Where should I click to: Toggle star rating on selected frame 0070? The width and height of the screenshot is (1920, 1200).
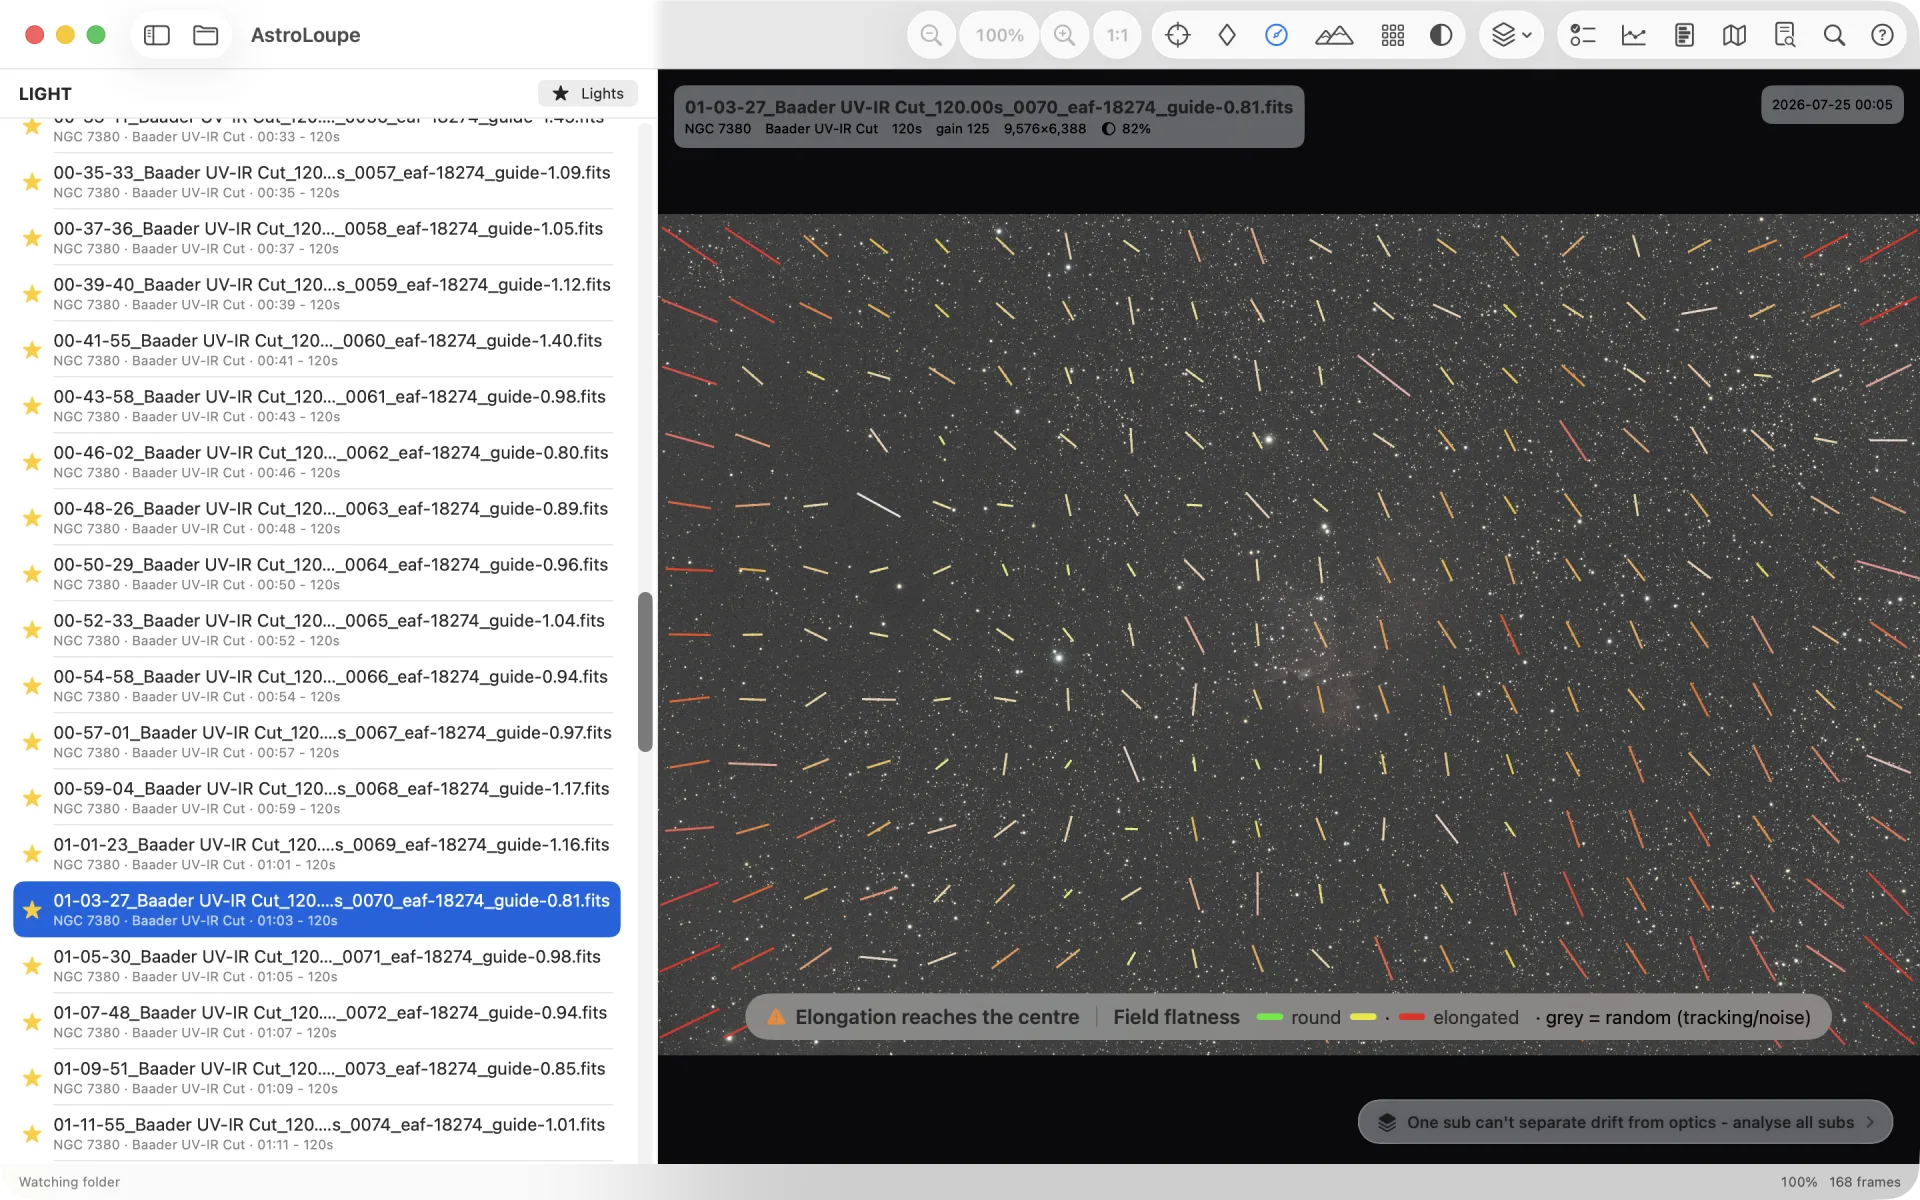point(32,910)
